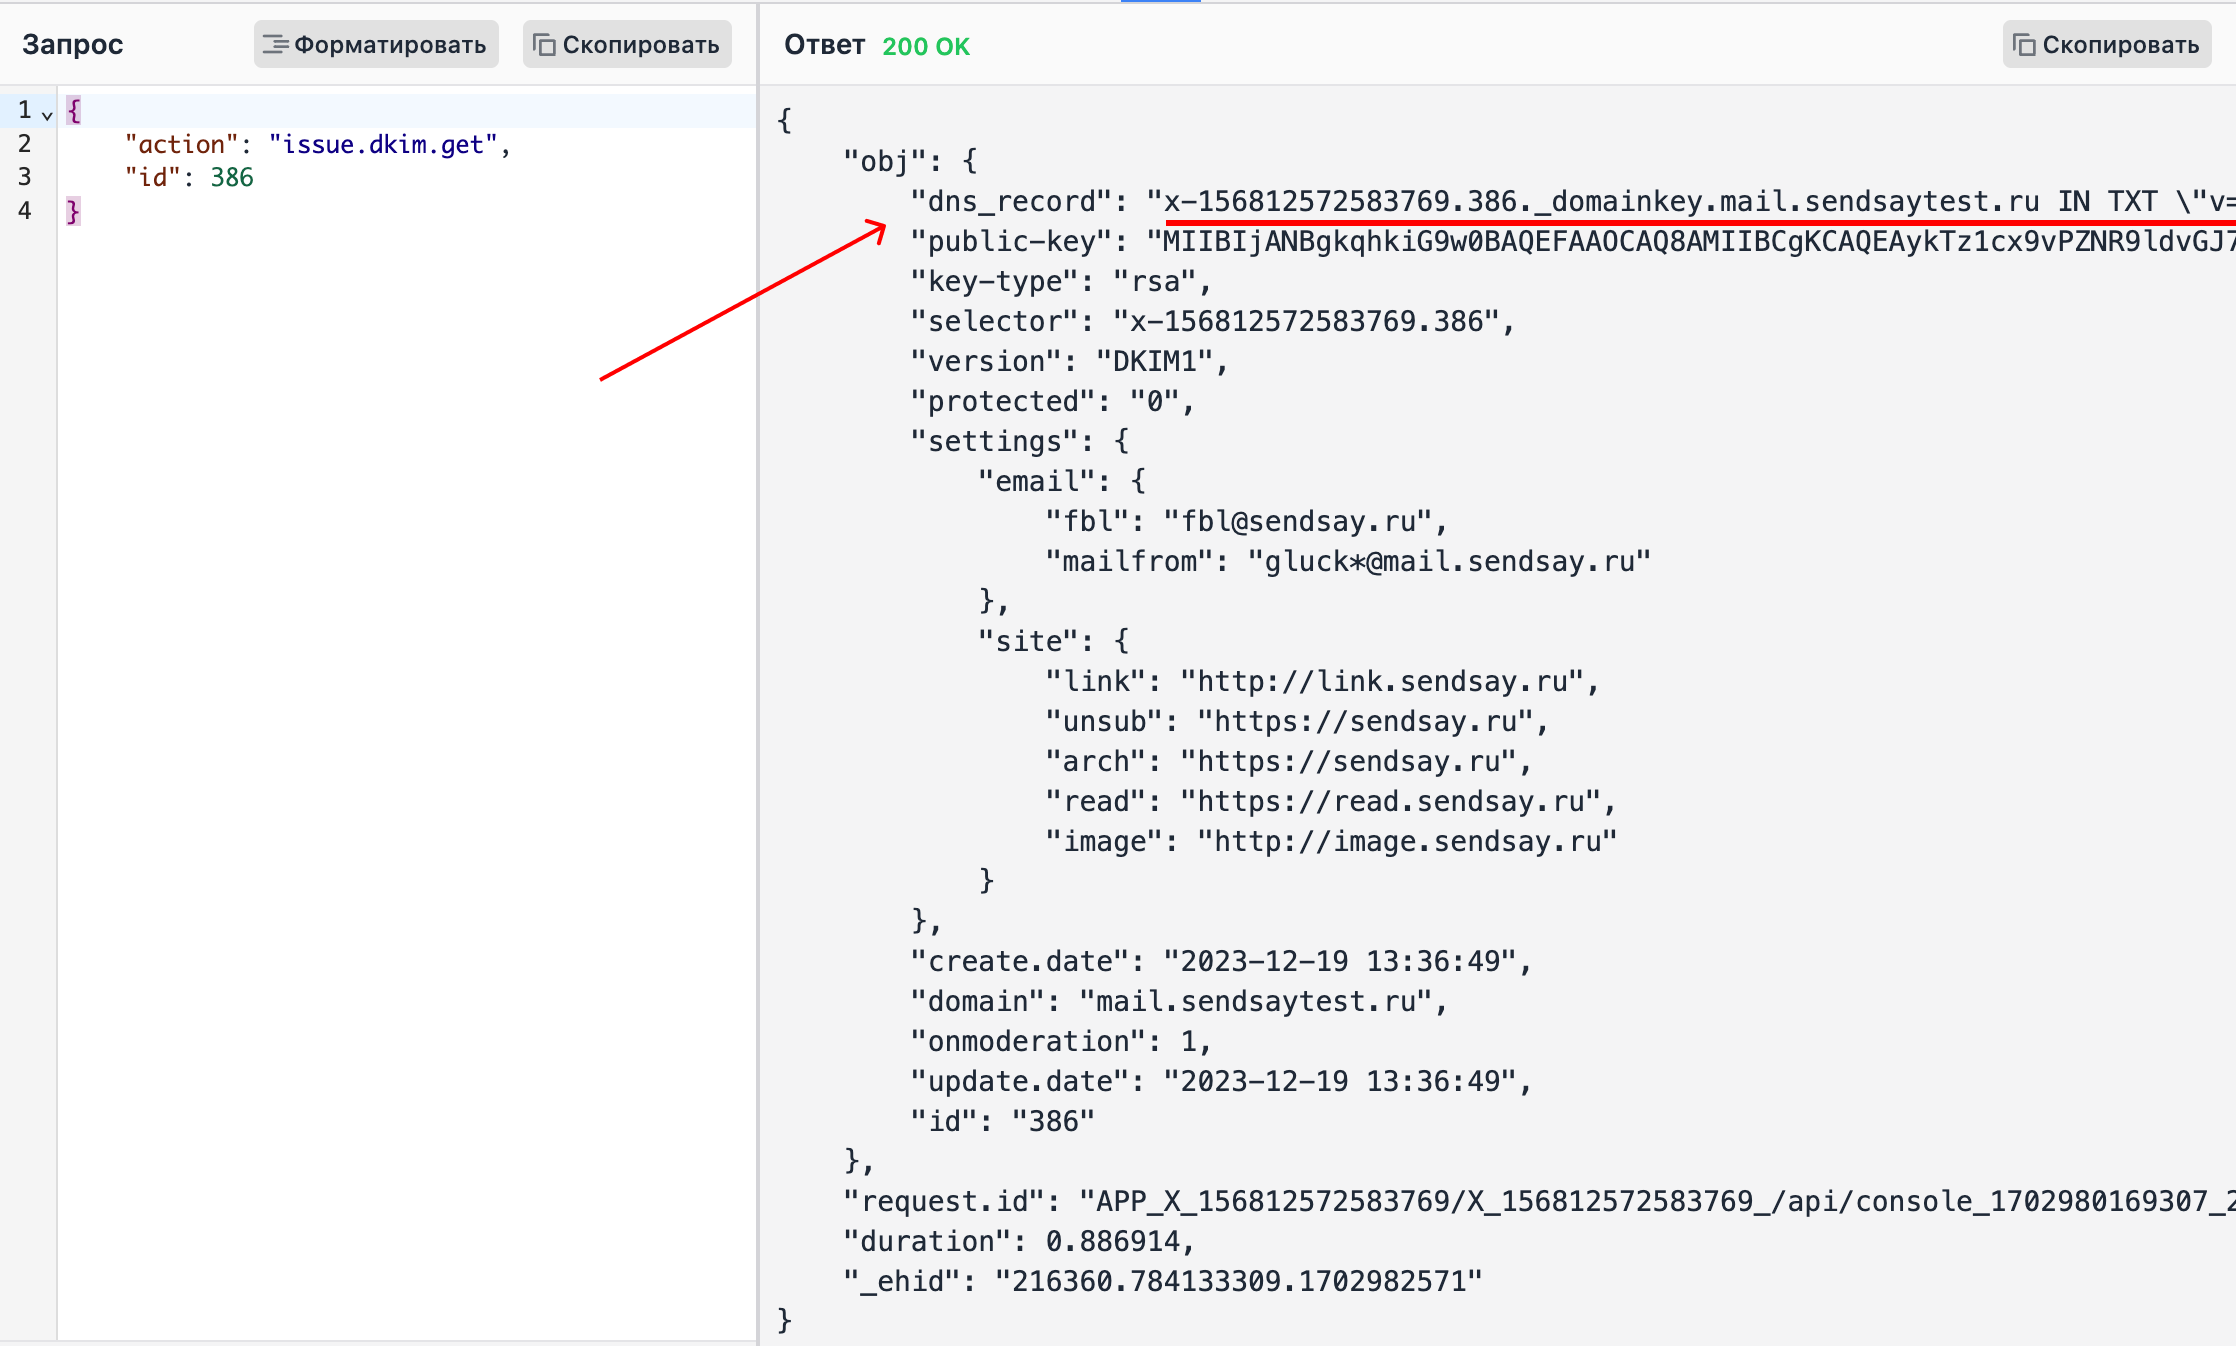Click the Запрос panel title

click(x=71, y=43)
